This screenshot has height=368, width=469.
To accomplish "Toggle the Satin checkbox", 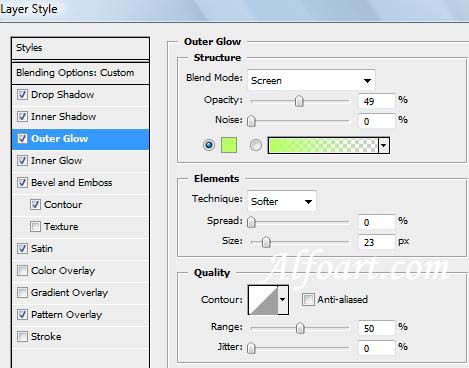I will tap(22, 248).
